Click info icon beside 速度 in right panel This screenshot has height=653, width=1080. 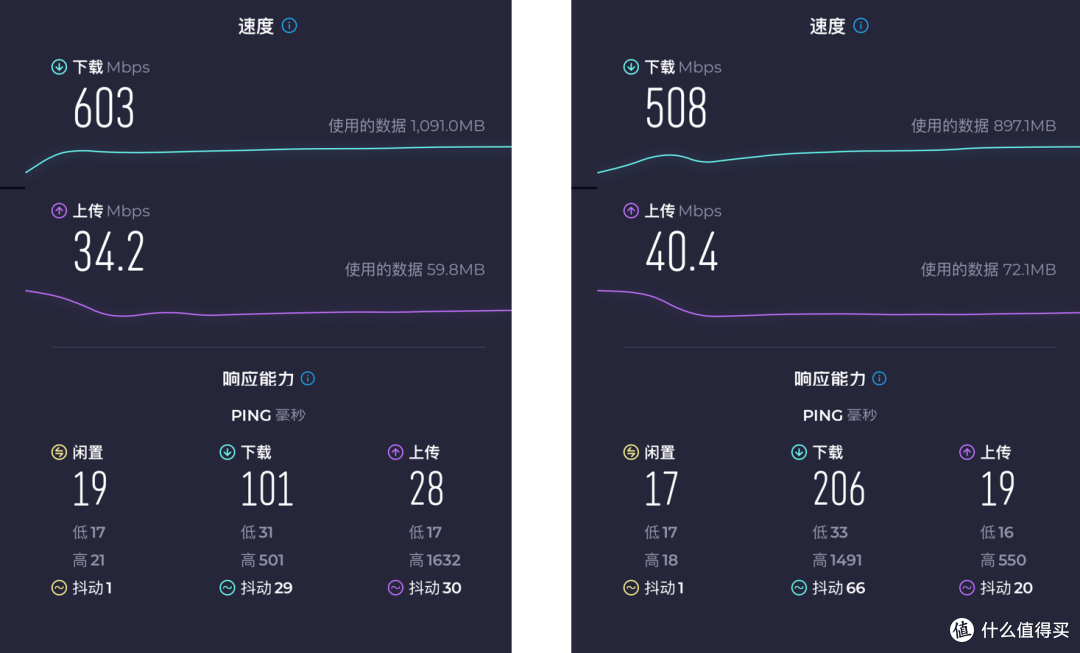[x=861, y=25]
